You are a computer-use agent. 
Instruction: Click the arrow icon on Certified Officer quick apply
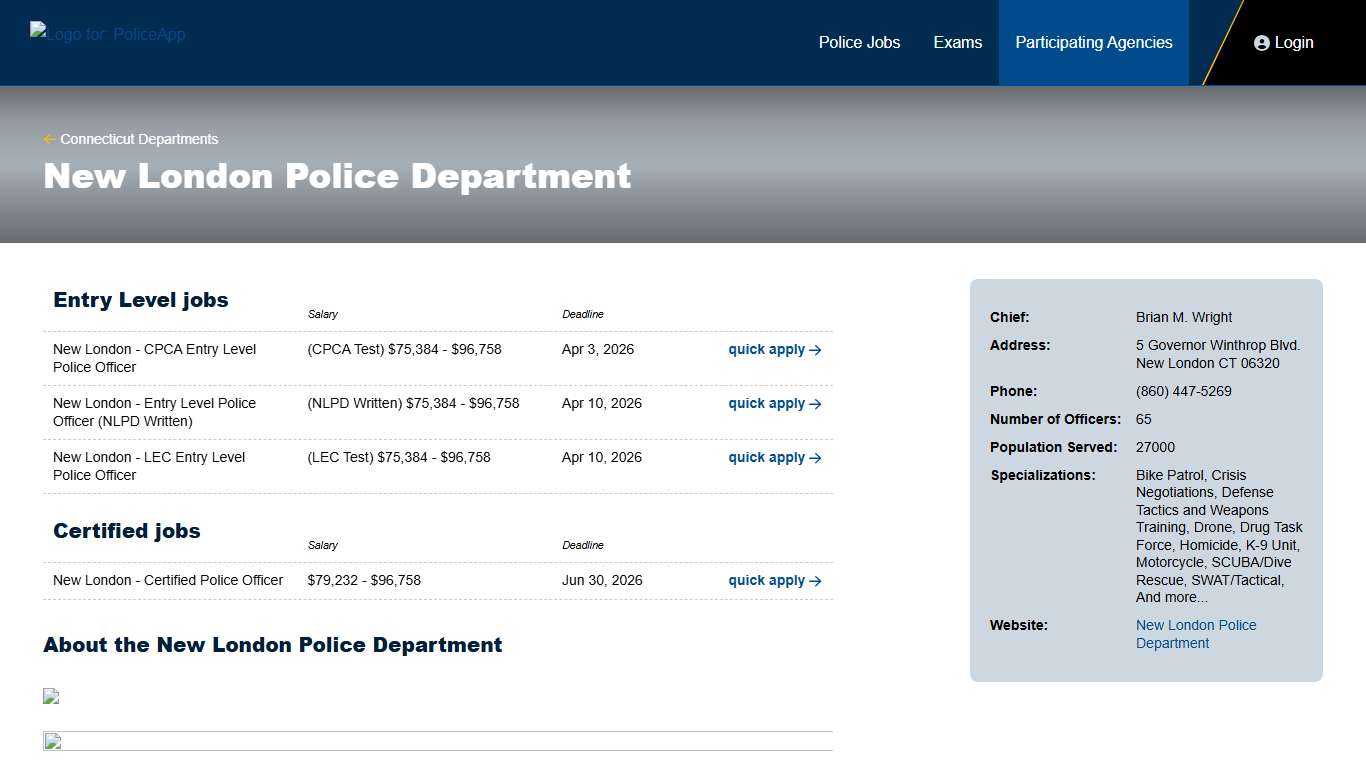tap(814, 581)
